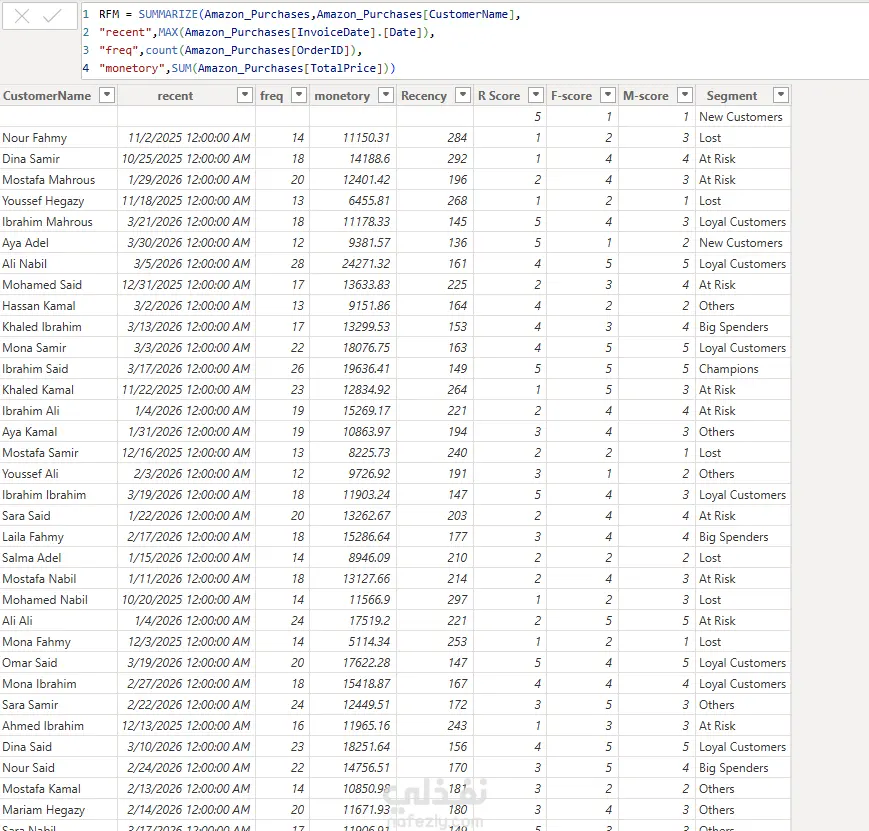The width and height of the screenshot is (869, 831).
Task: Select the Aya Adel name cell
Action: tap(59, 243)
